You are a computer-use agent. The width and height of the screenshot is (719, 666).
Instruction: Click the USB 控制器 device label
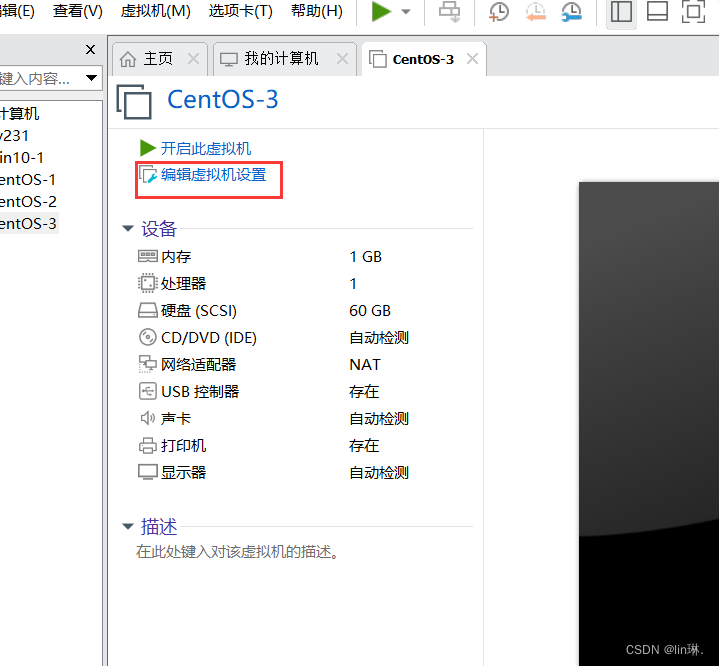pos(200,392)
